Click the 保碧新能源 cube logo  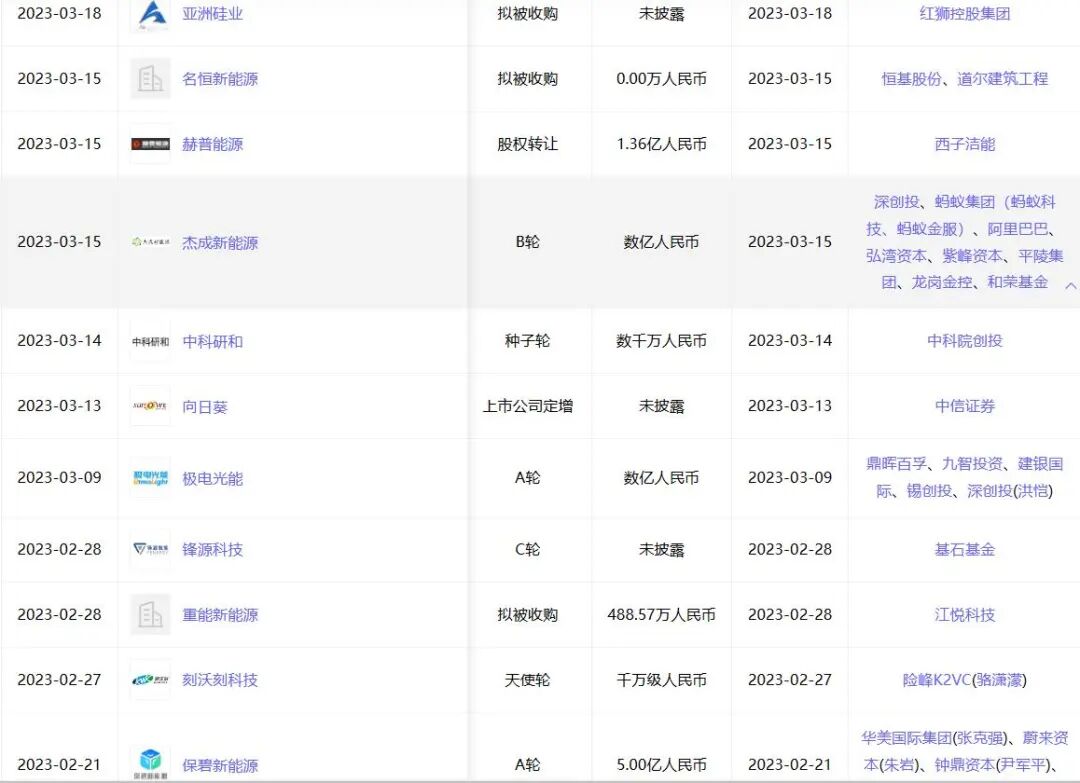[150, 760]
